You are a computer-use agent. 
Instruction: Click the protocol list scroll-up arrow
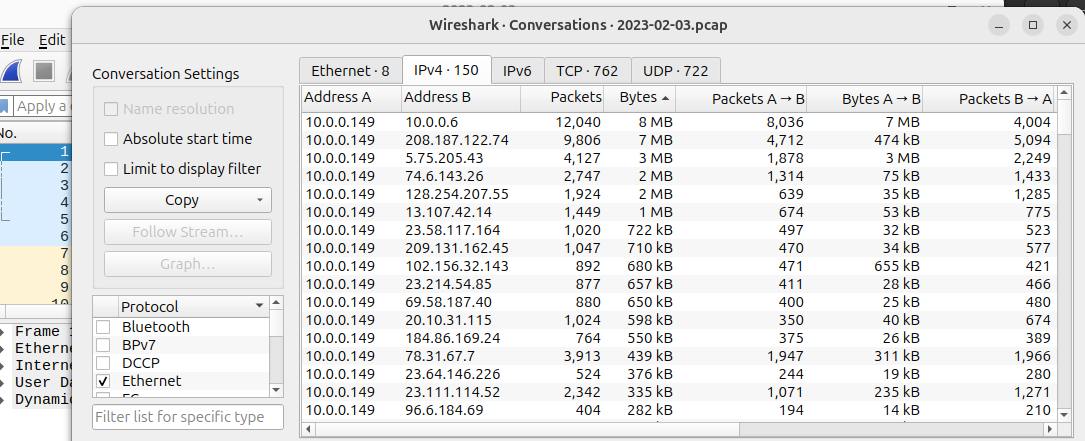click(x=276, y=303)
